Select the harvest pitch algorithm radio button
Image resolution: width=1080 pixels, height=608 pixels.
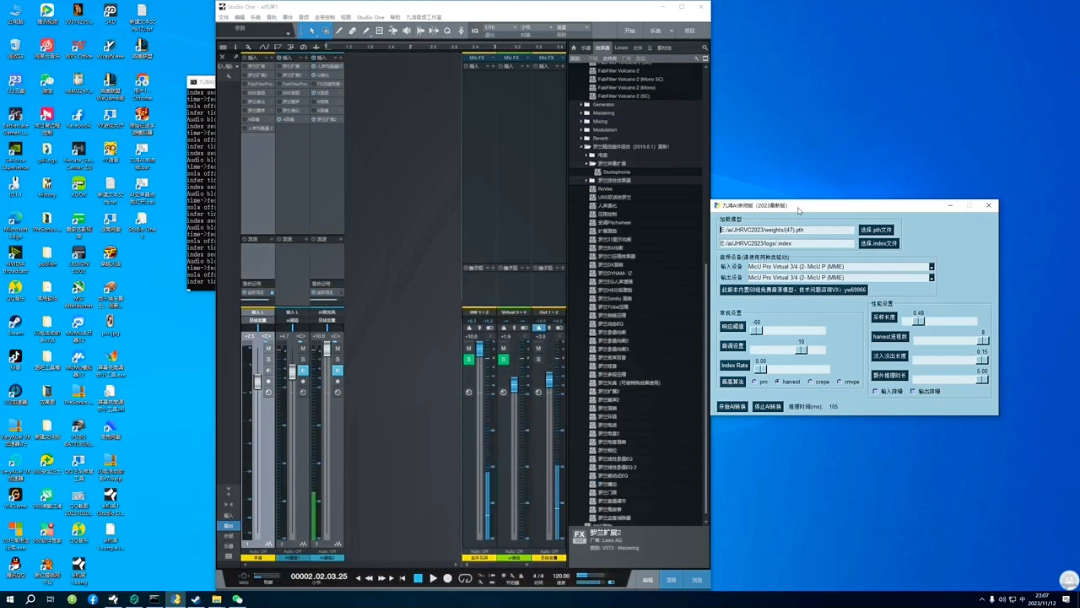(778, 381)
